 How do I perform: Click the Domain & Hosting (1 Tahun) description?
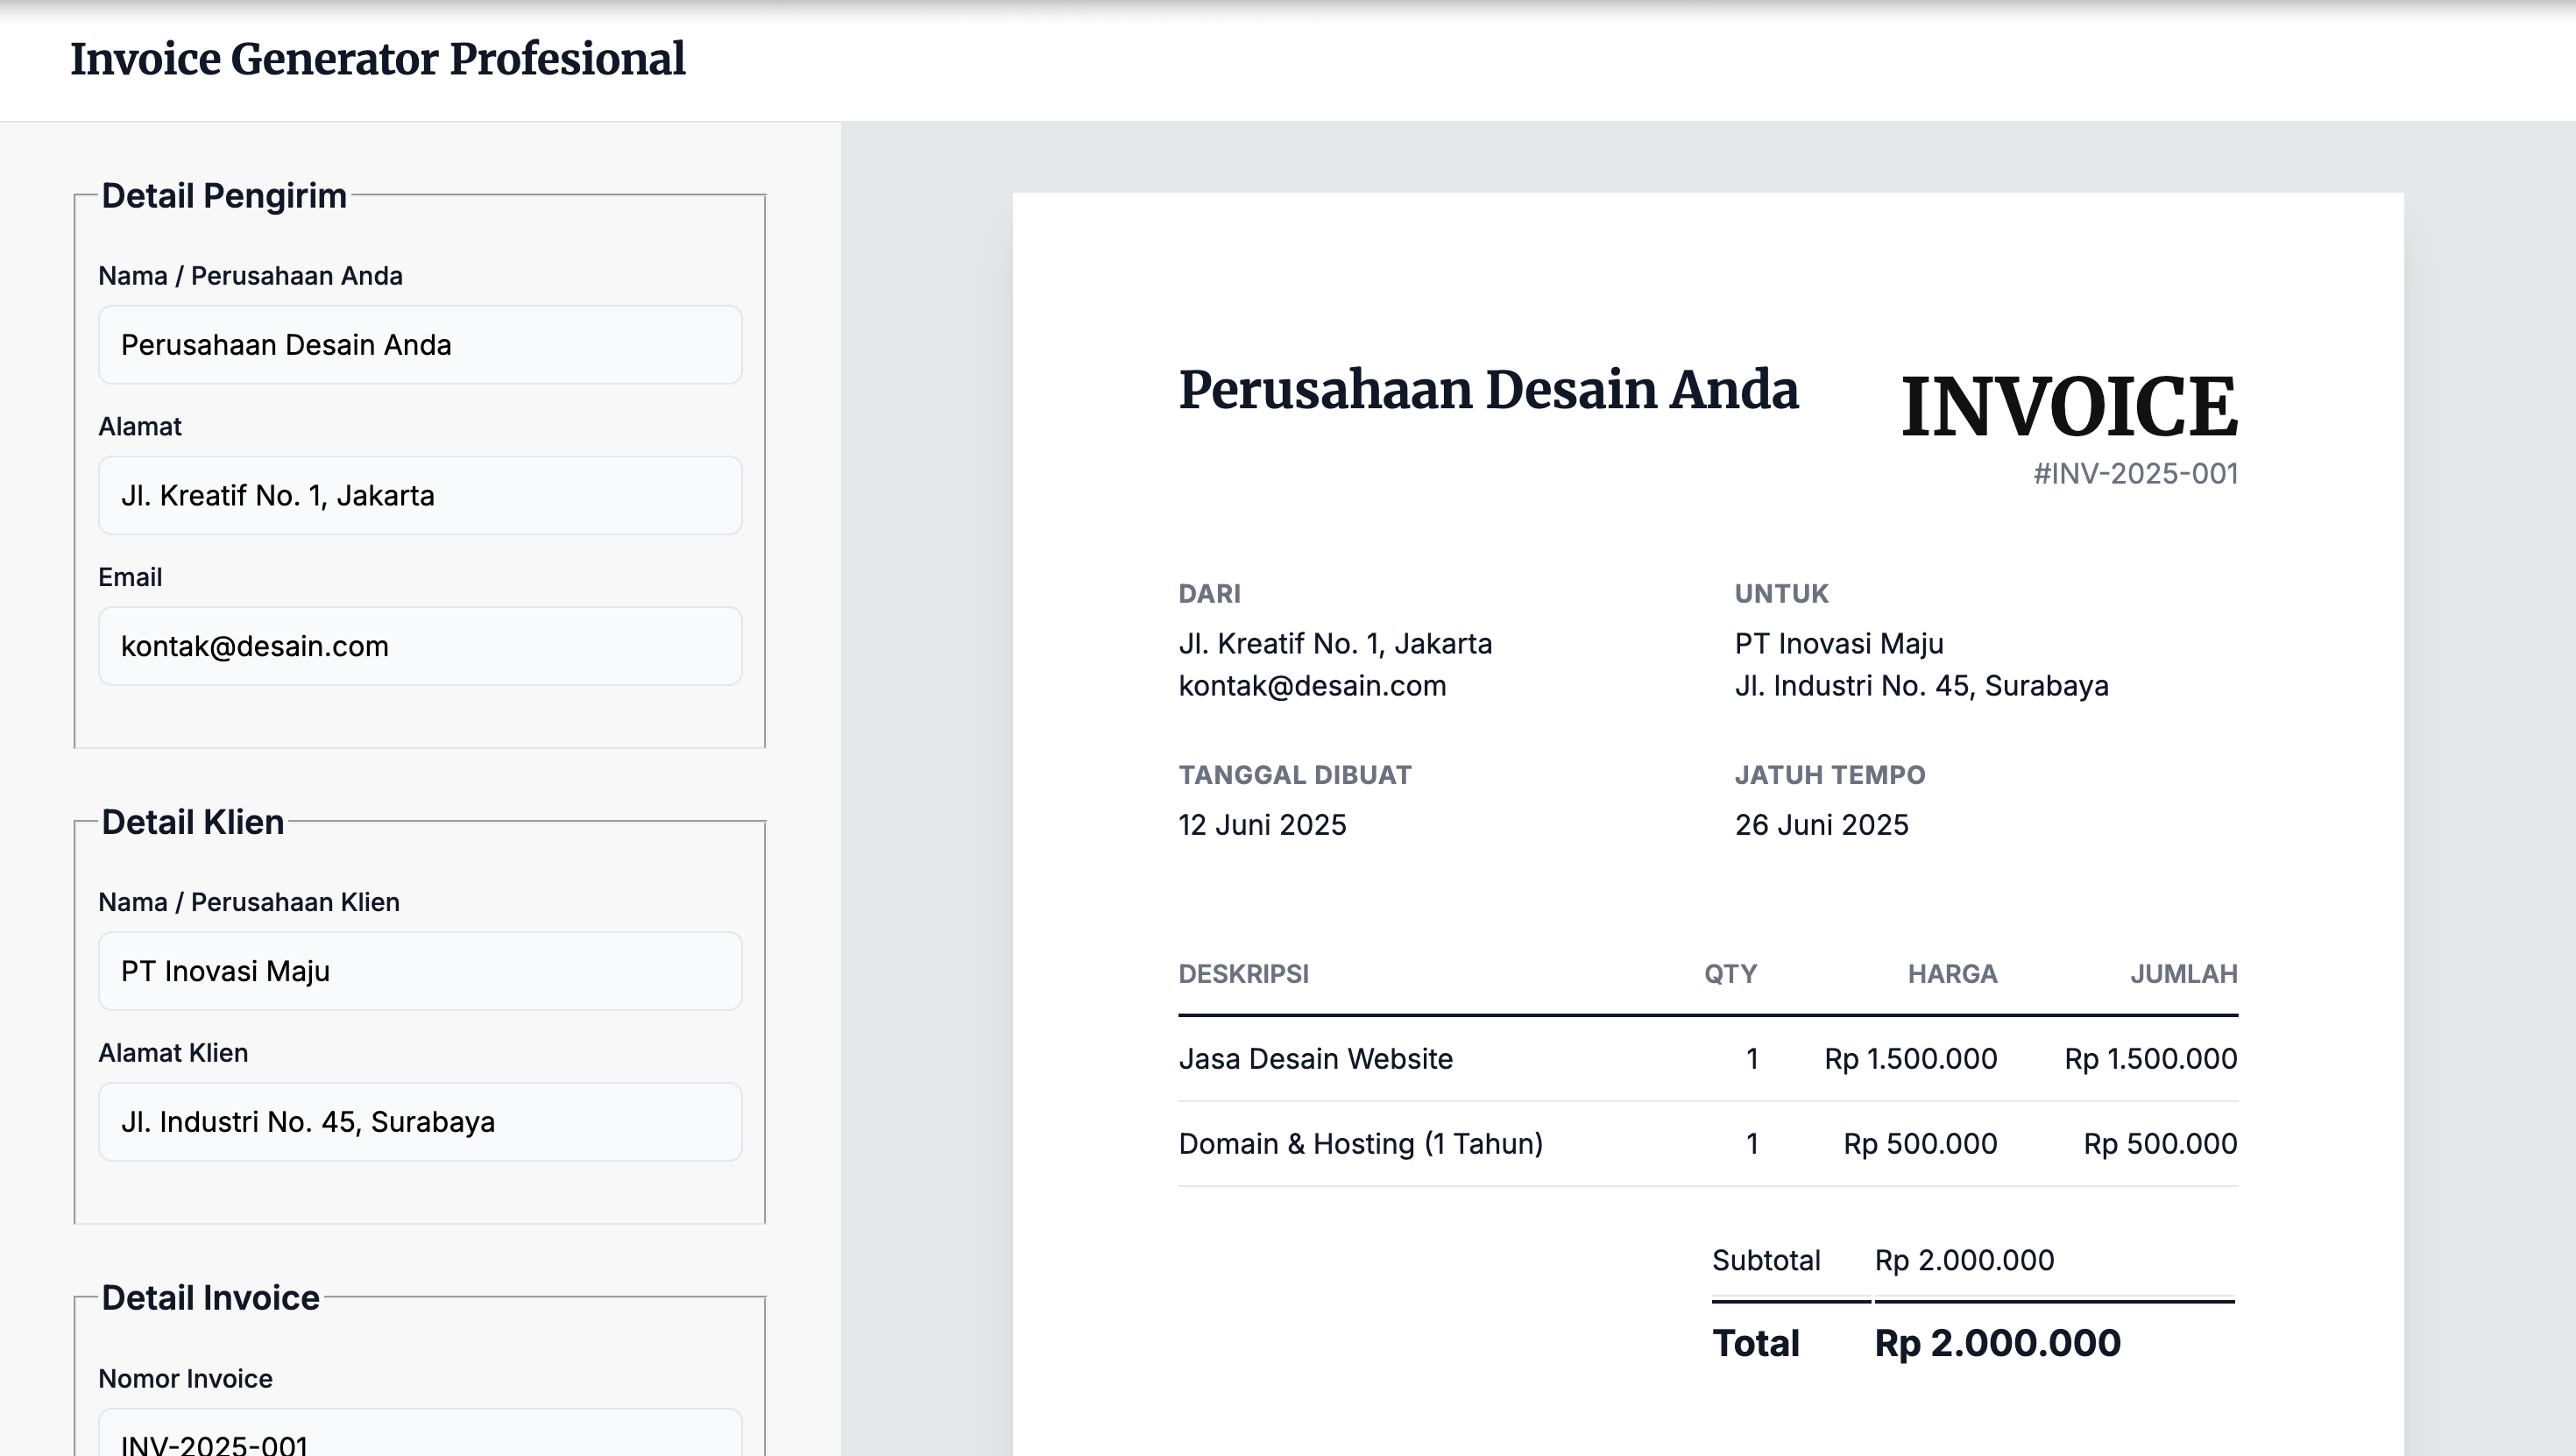click(x=1360, y=1144)
